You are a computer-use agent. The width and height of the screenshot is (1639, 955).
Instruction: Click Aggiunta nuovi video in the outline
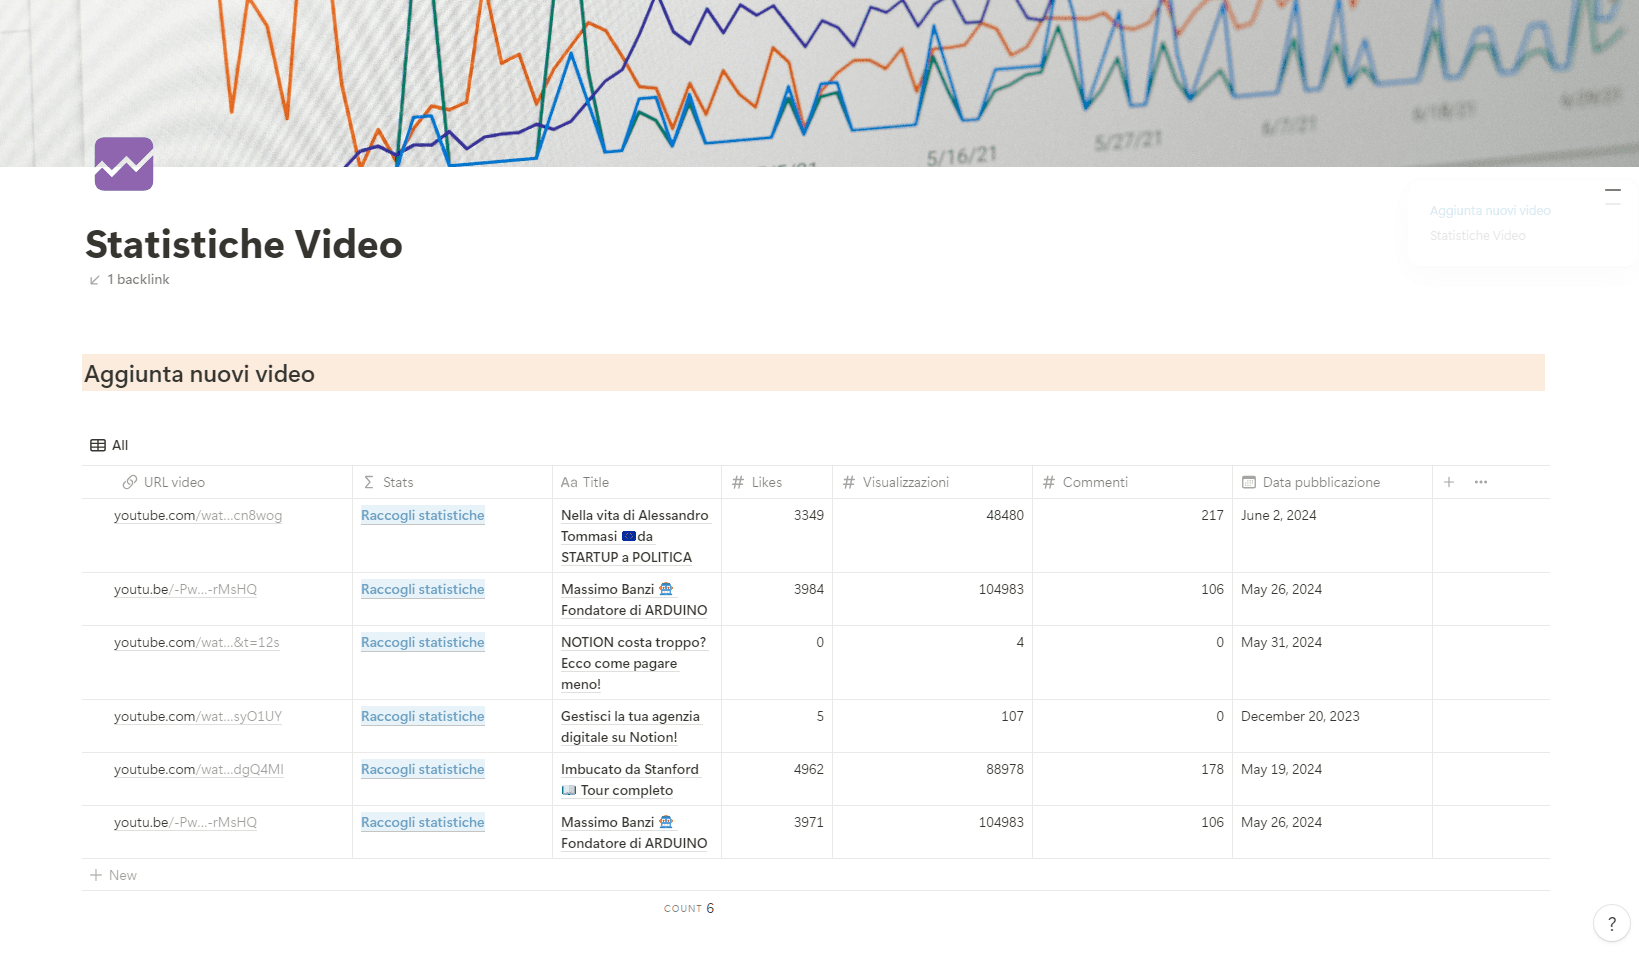tap(1490, 210)
